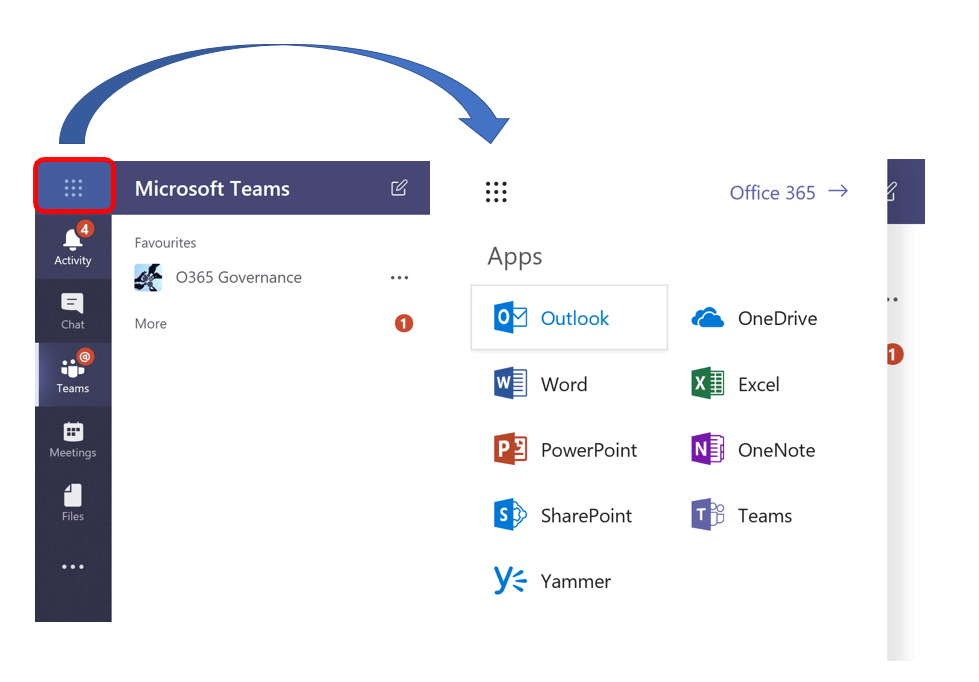Go to Meetings calendar view
Viewport: 979px width, 682px height.
73,438
